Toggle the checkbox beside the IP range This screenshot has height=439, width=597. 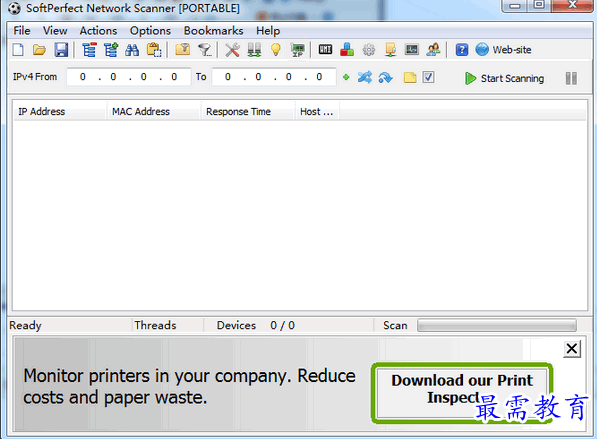coord(428,77)
